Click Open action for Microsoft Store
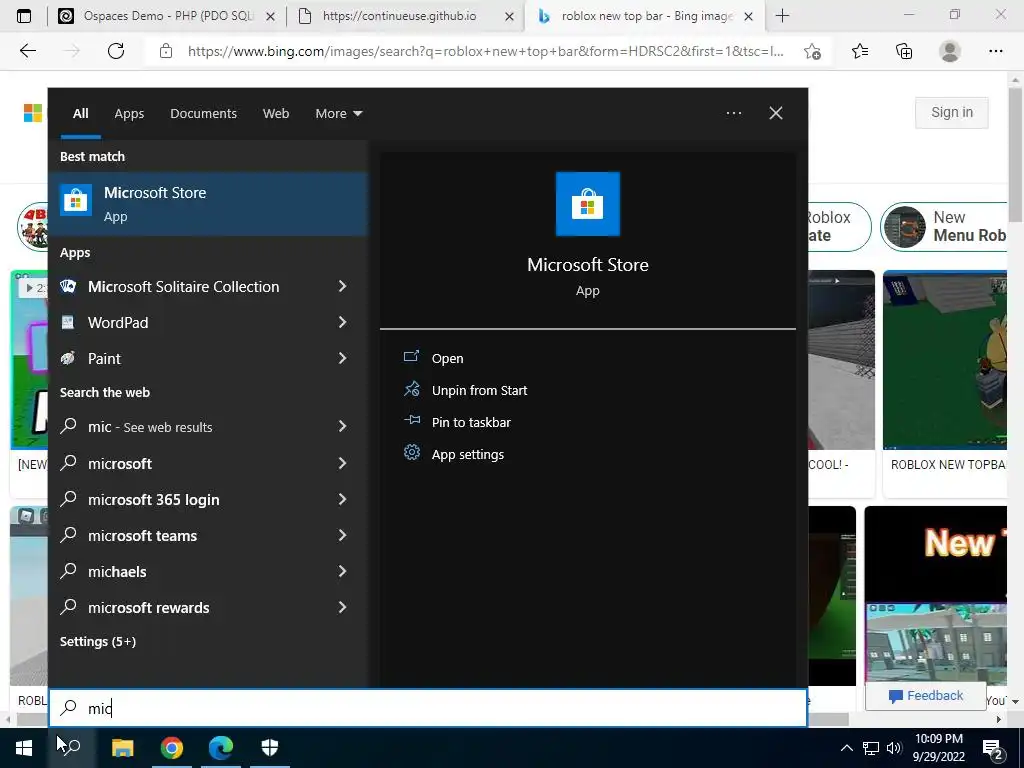Screen dimensions: 1024x768 coord(447,359)
